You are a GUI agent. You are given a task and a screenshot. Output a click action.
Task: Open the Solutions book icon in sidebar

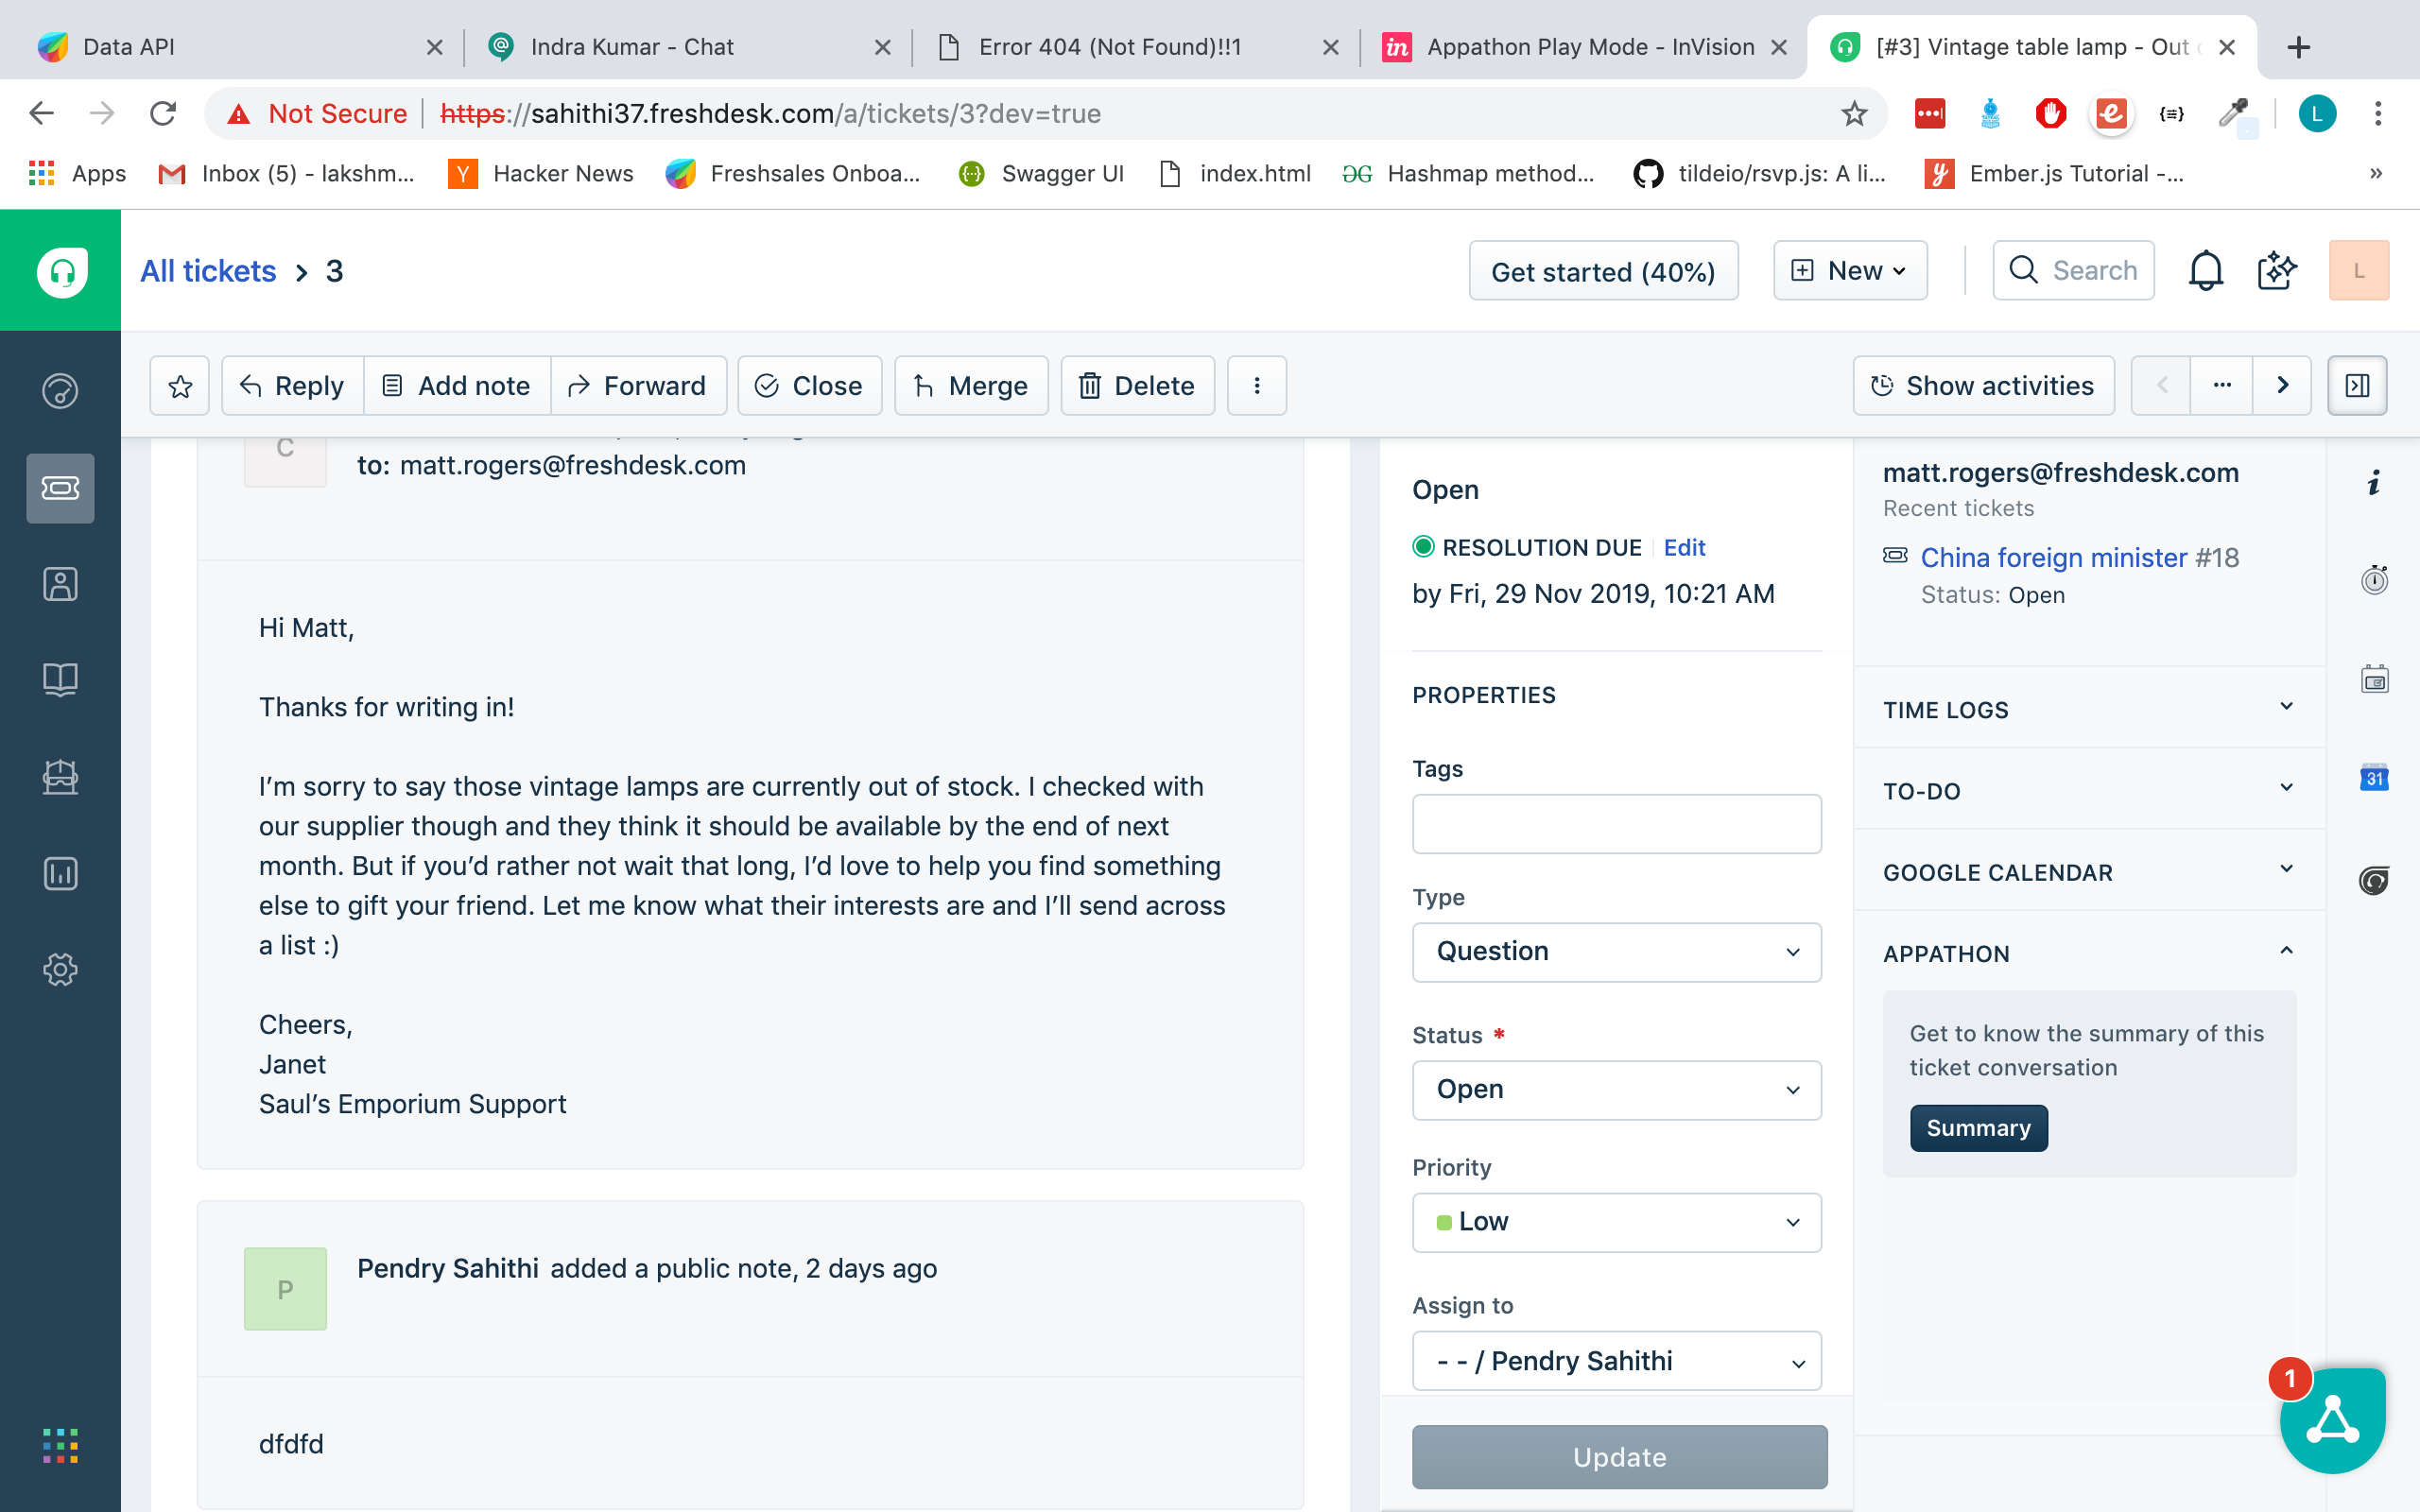[60, 680]
